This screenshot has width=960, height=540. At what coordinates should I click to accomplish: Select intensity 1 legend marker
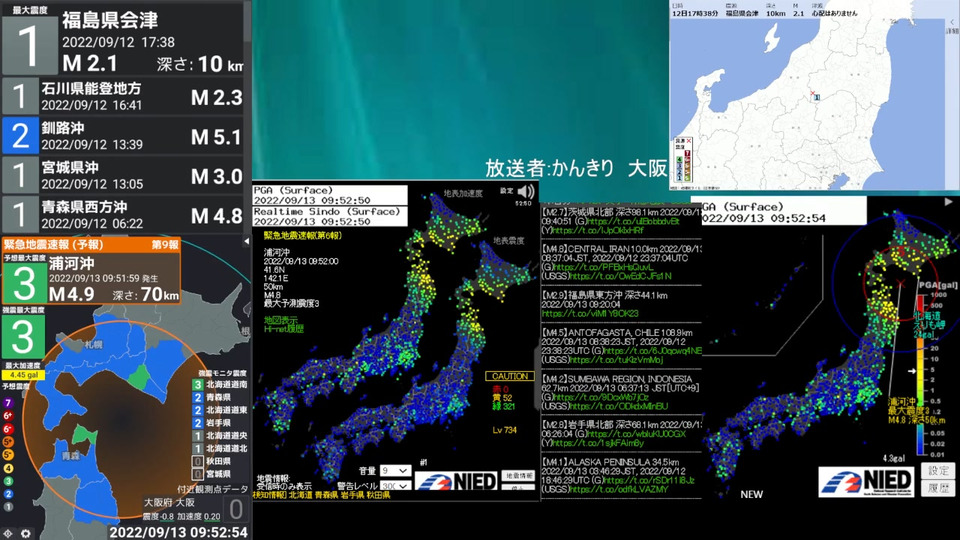[x=8, y=507]
